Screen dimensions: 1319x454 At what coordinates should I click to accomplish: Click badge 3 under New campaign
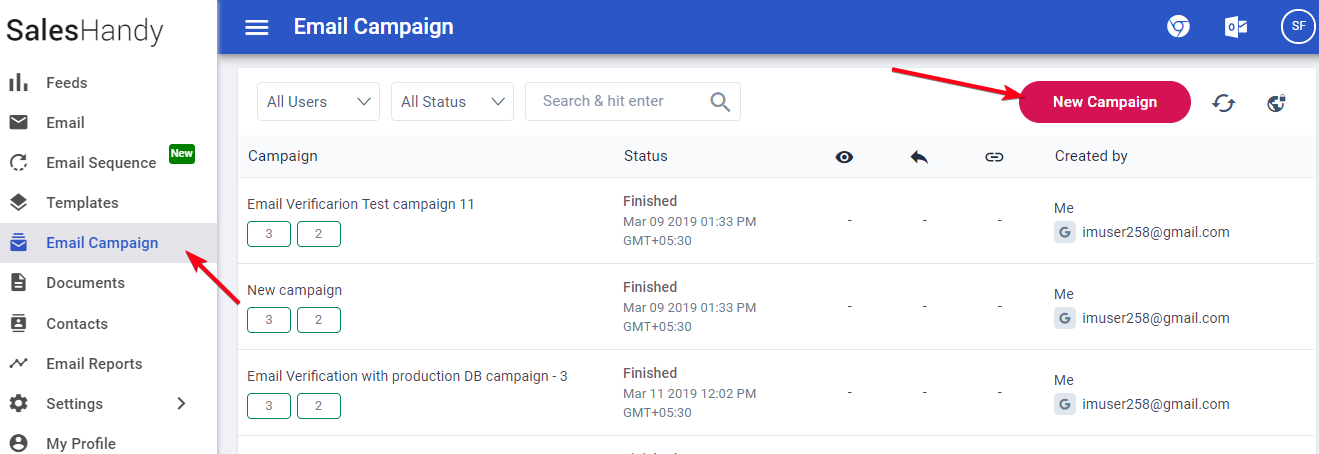click(269, 320)
